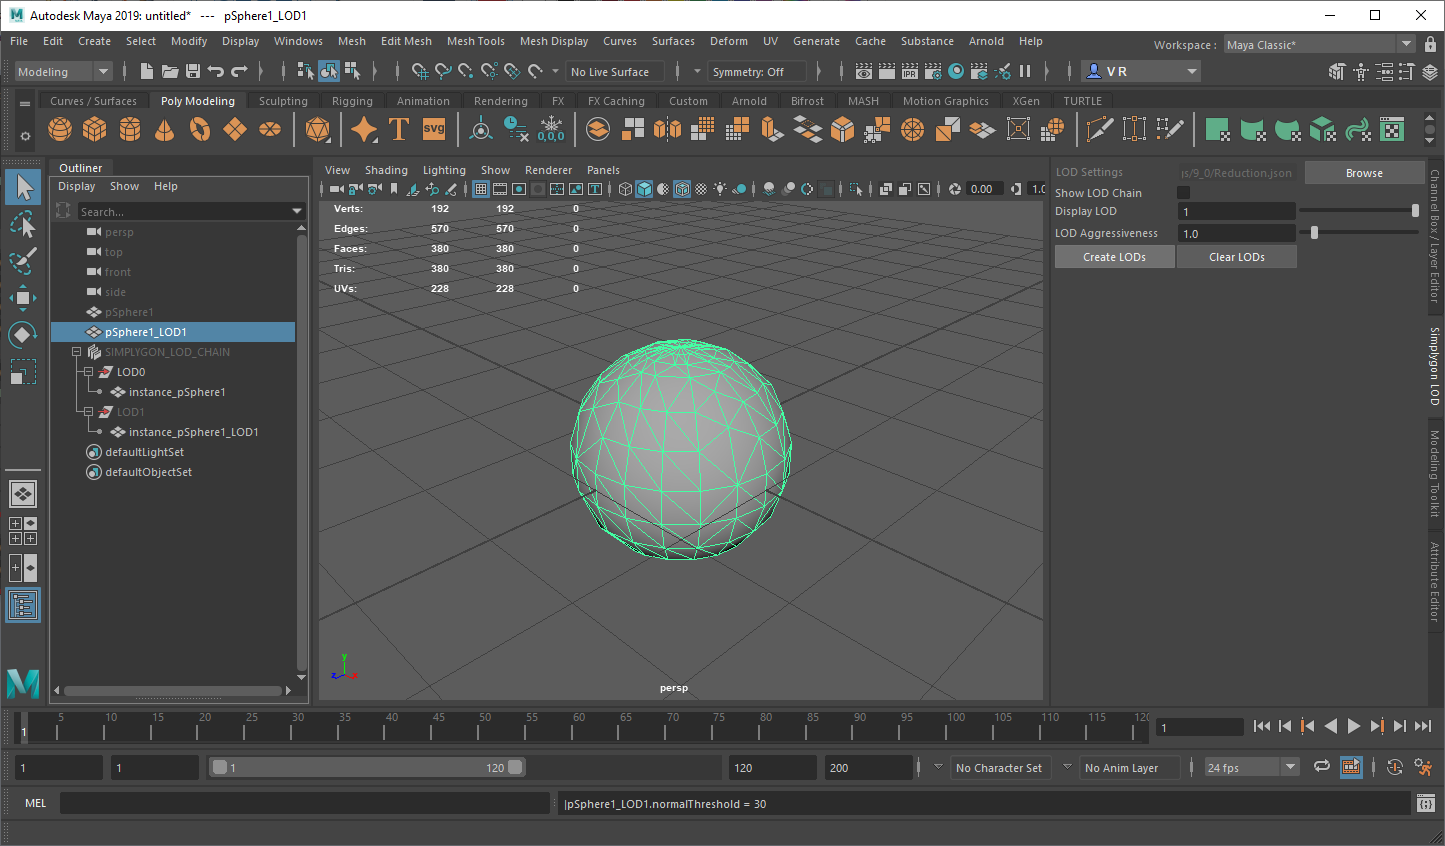
Task: Click the polygon cube shelf icon
Action: pos(95,129)
